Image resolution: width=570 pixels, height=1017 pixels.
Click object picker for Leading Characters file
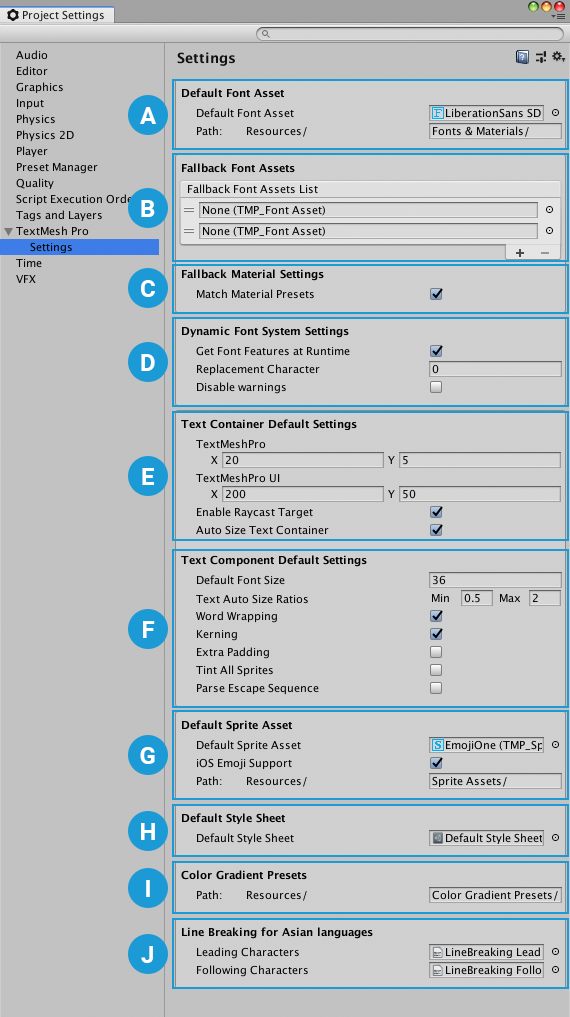[555, 952]
